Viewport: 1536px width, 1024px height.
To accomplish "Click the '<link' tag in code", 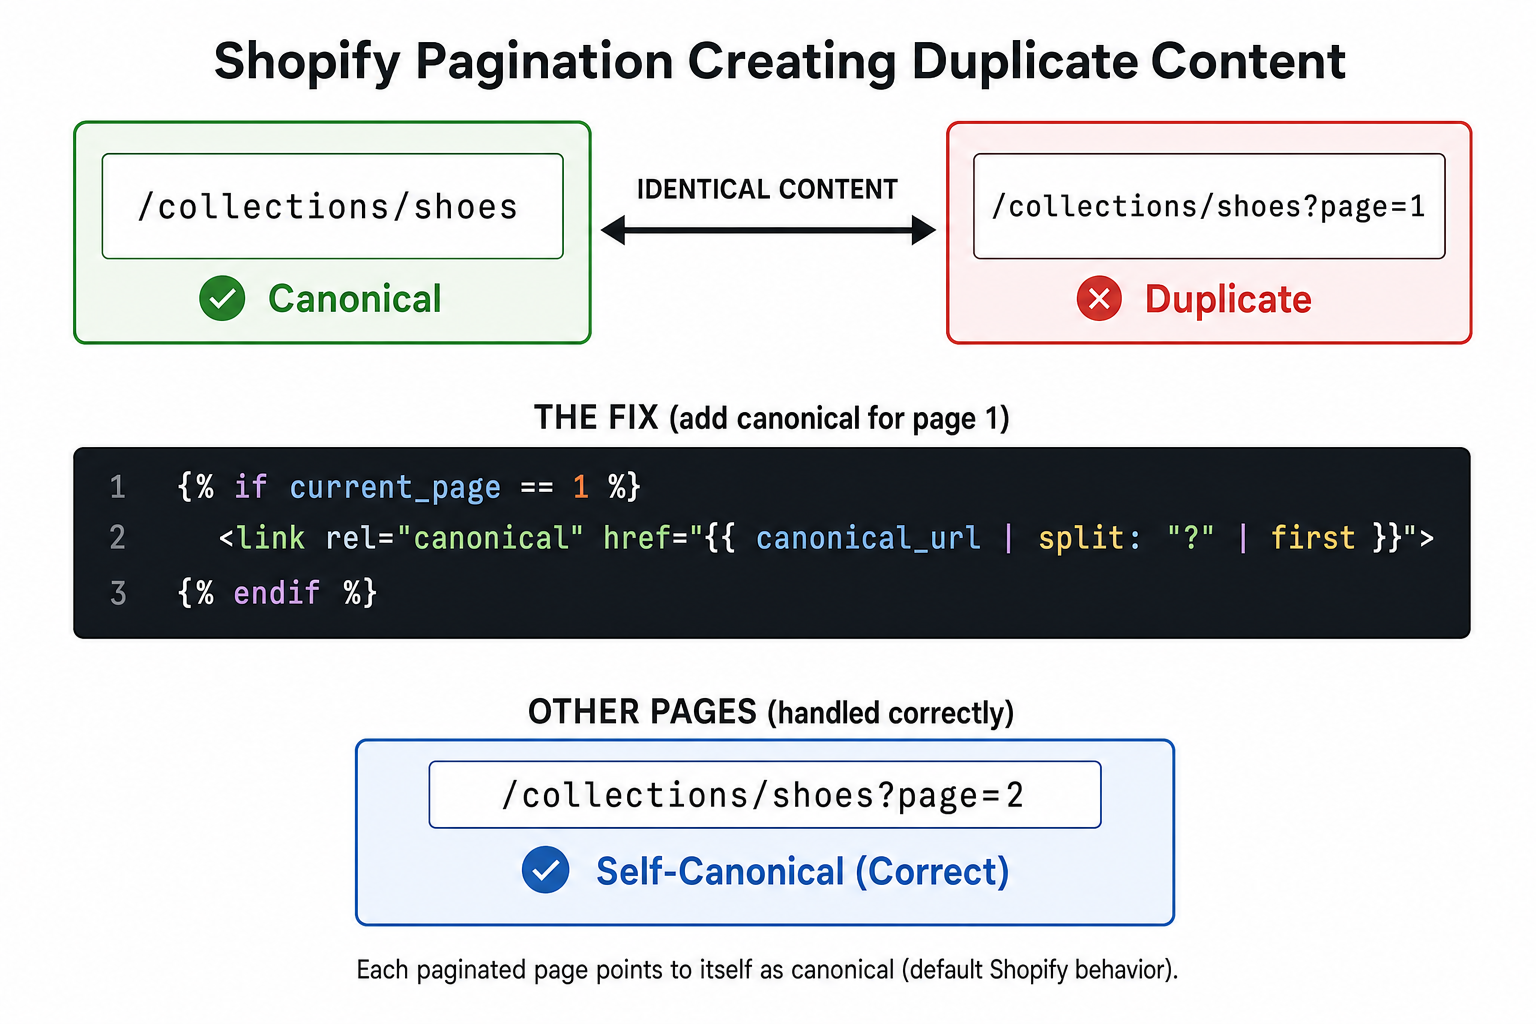I will [262, 538].
